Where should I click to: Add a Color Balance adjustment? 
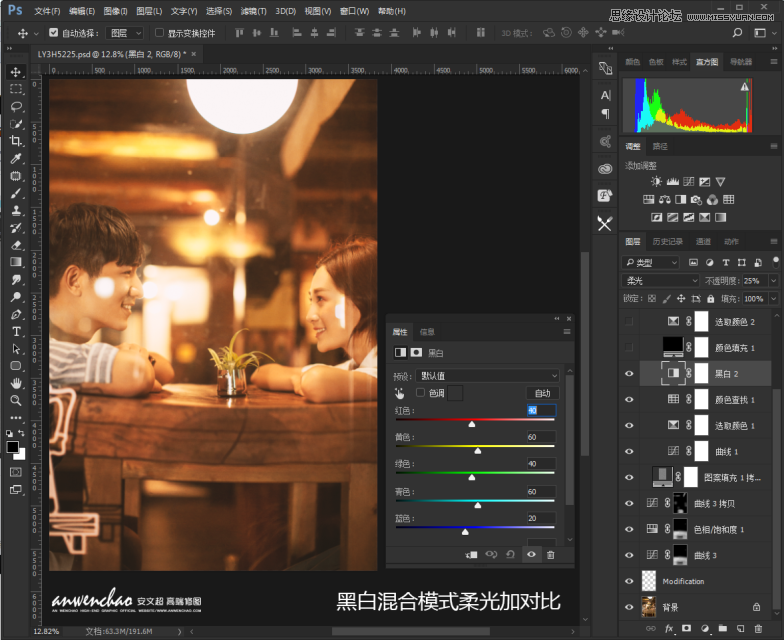(664, 200)
